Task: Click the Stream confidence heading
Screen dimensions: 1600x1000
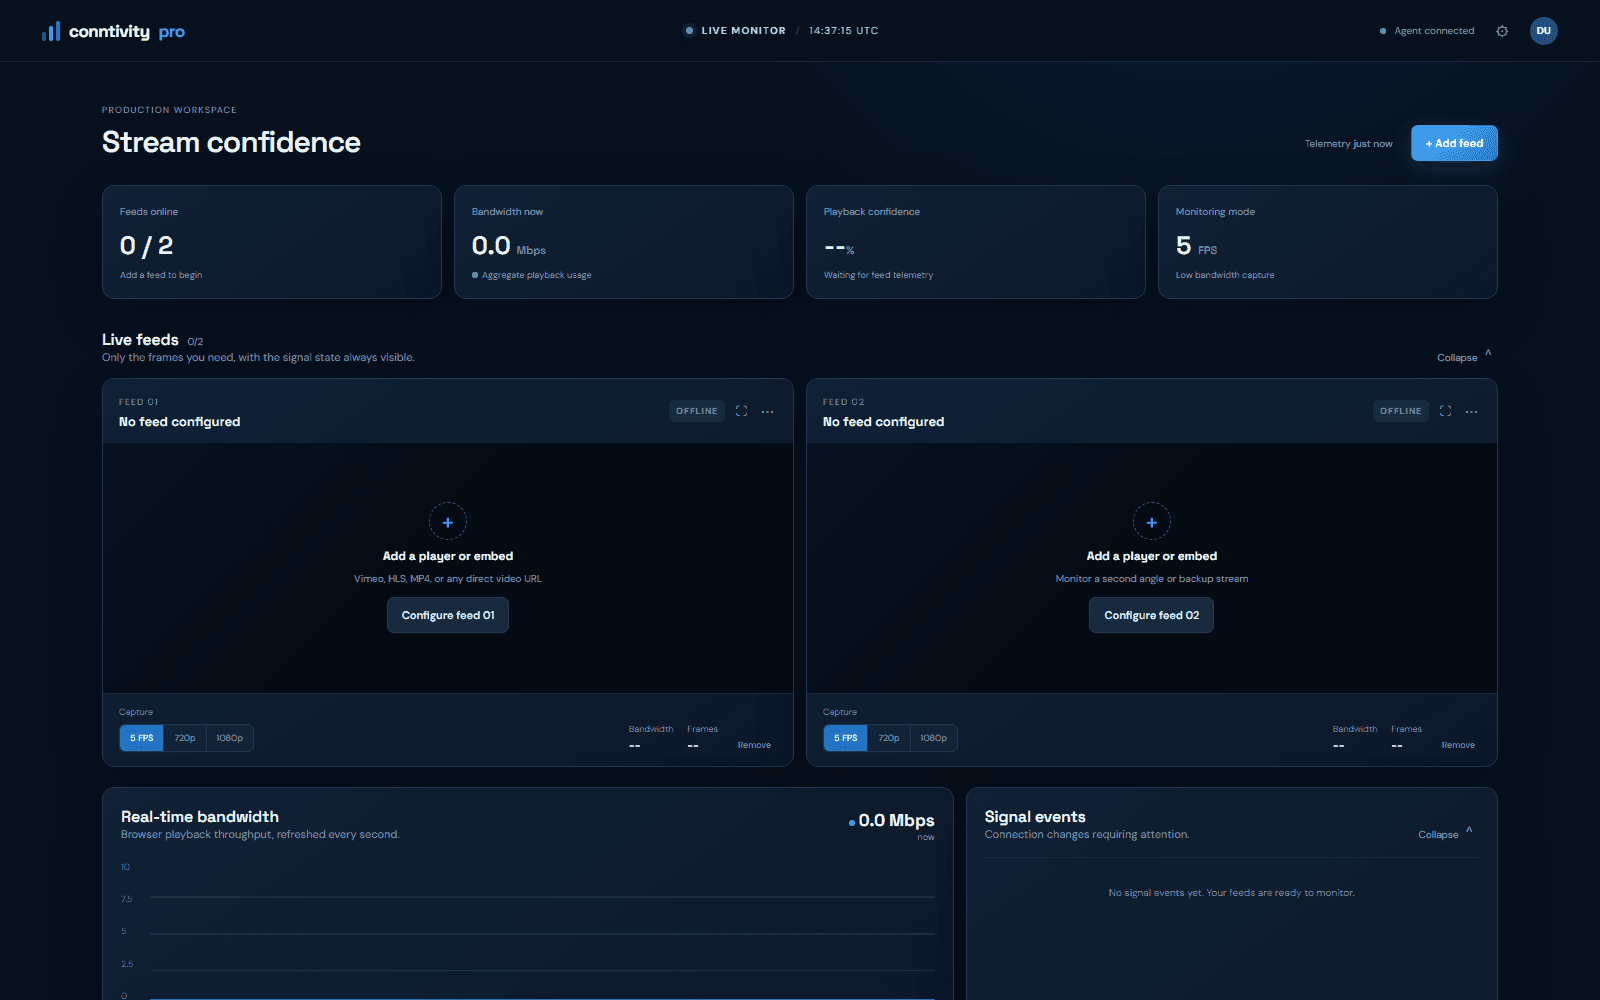Action: tap(231, 142)
